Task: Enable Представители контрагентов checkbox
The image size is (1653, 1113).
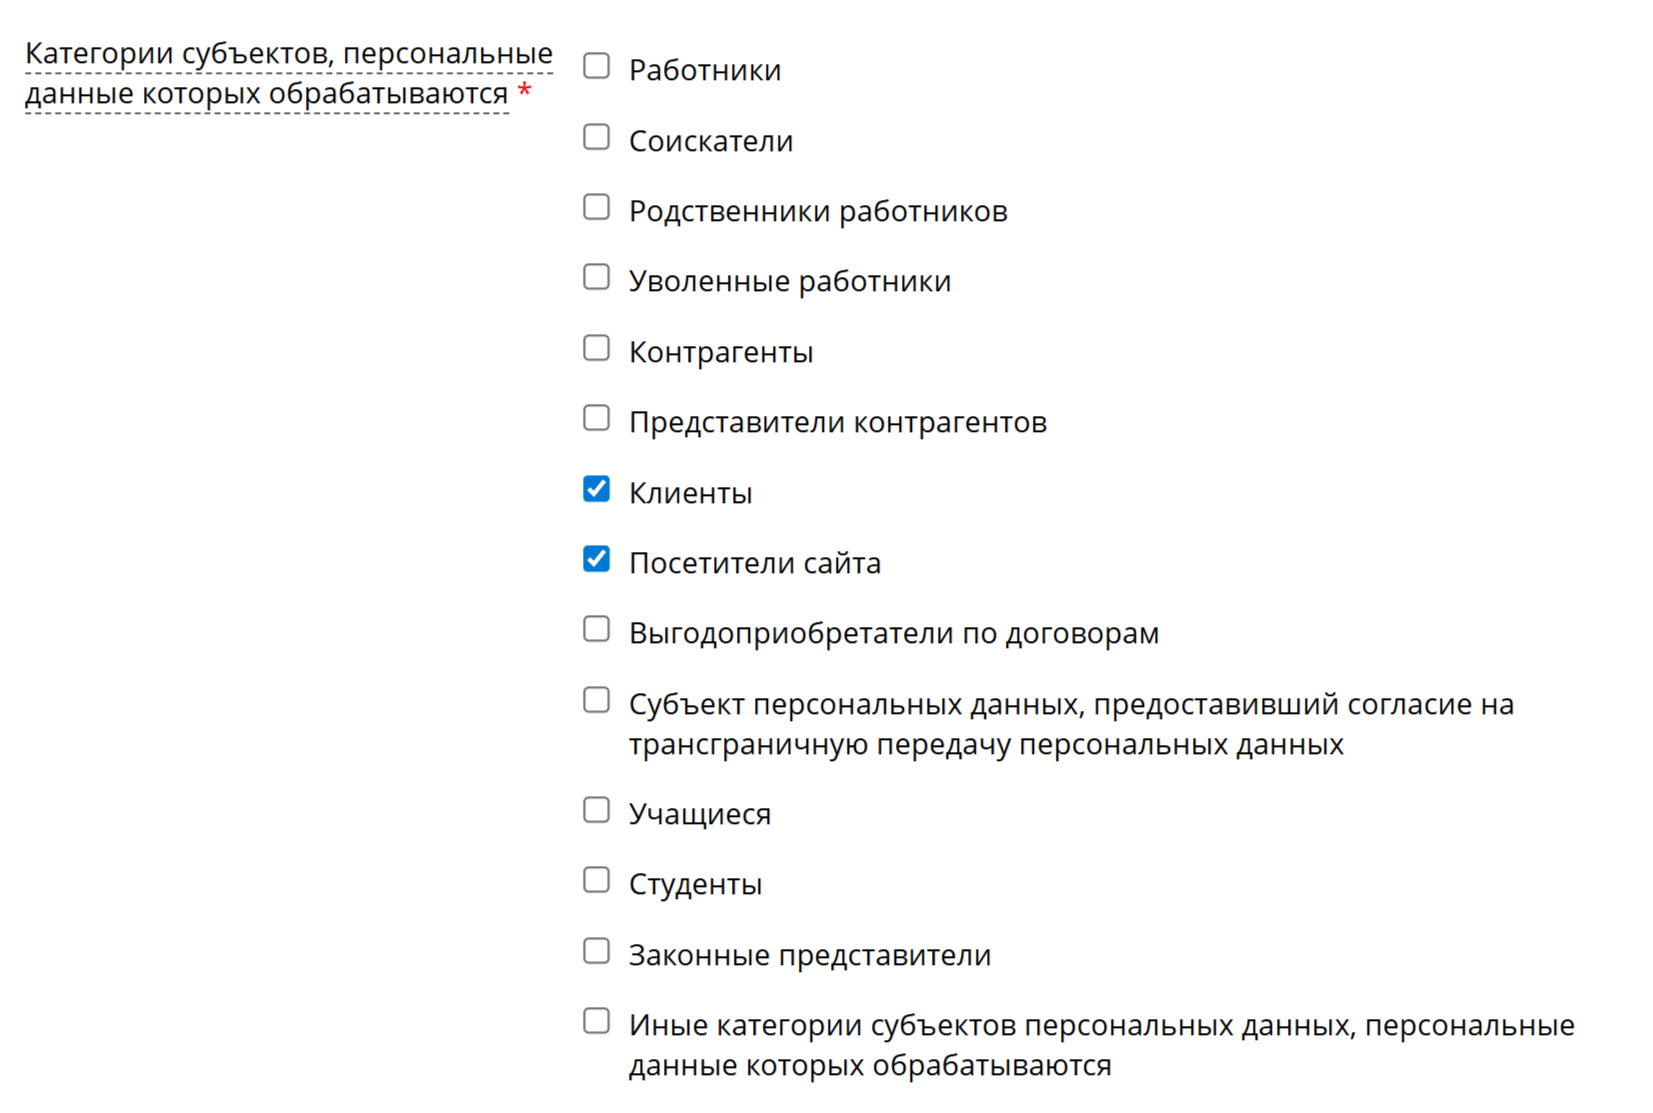Action: point(596,418)
